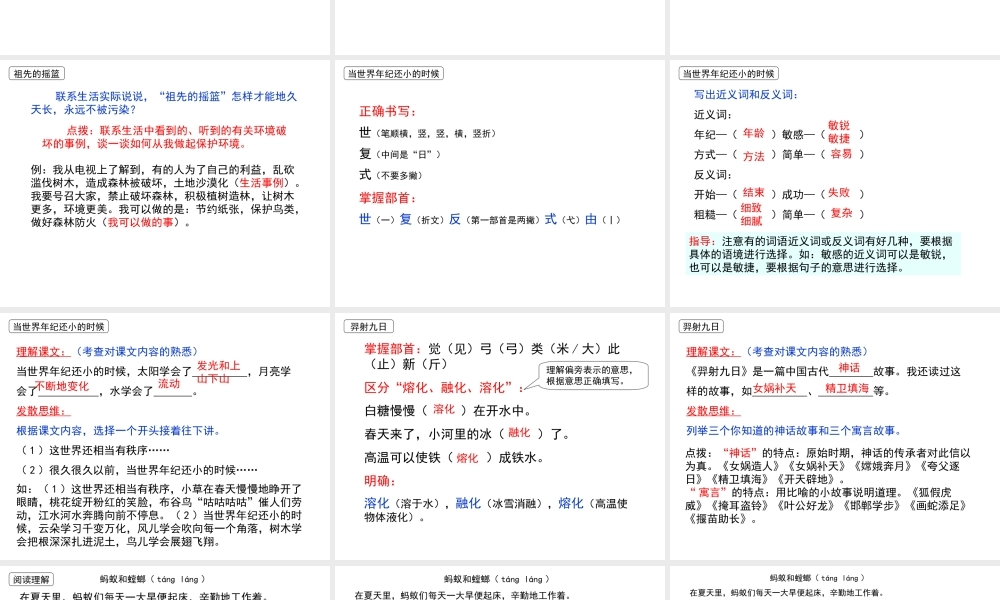Click the note 中间是“日” beside 复
Viewport: 1000px width, 600px height.
point(409,154)
